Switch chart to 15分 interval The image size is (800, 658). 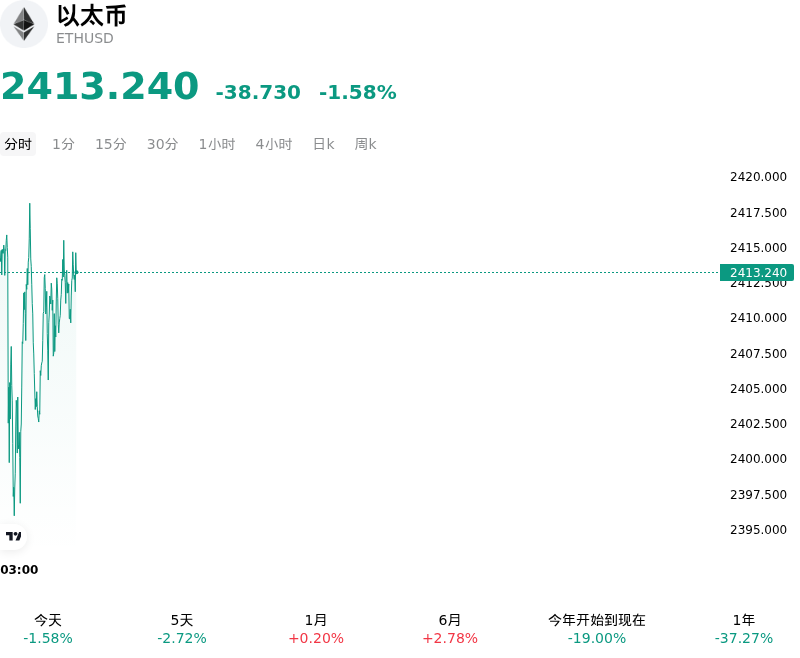tap(111, 144)
